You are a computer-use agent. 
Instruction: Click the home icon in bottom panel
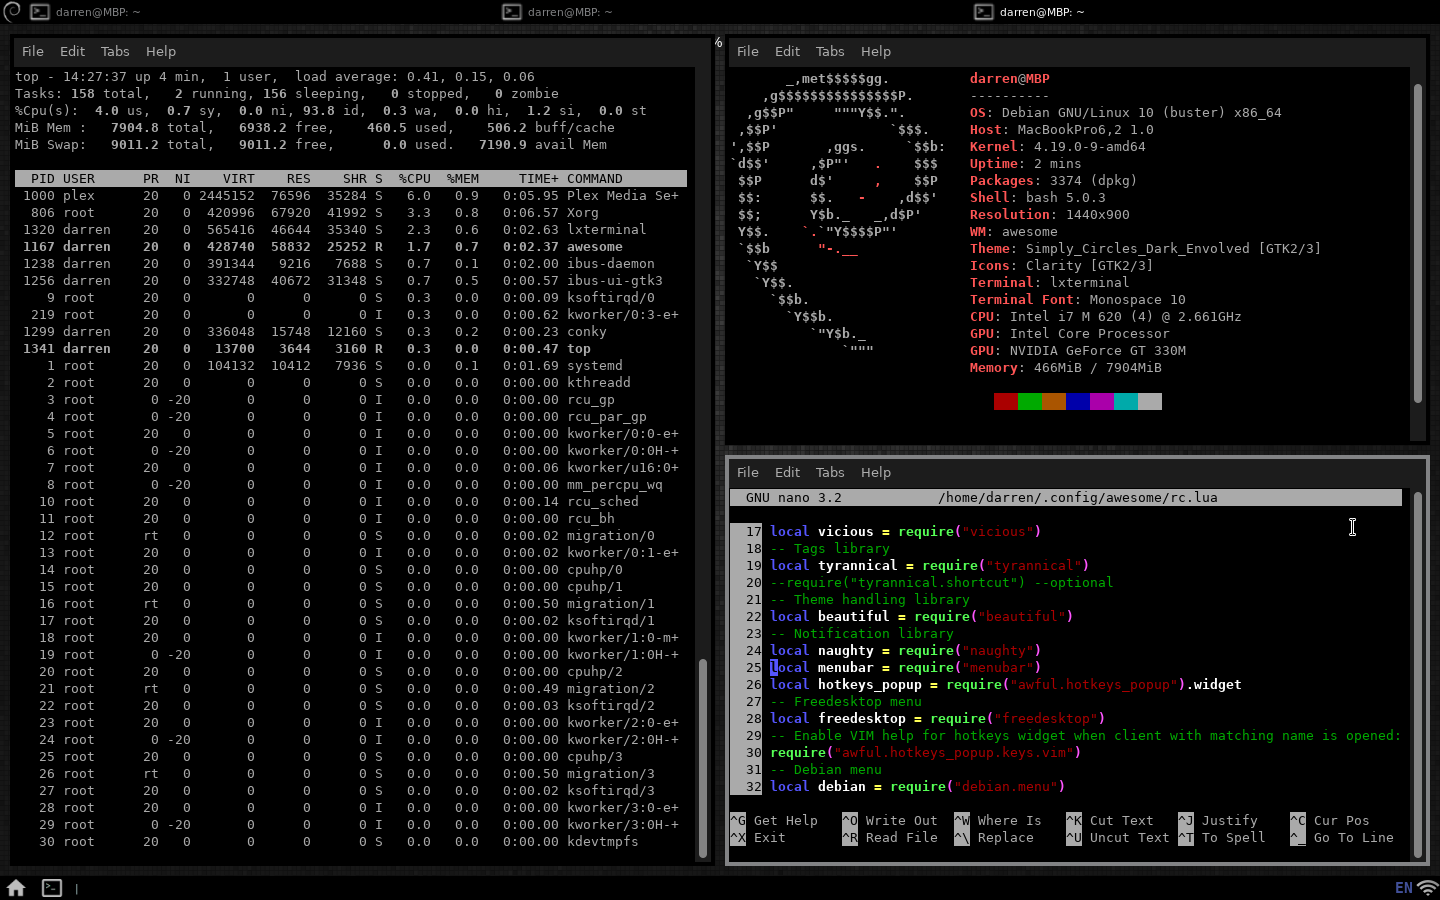pyautogui.click(x=16, y=888)
